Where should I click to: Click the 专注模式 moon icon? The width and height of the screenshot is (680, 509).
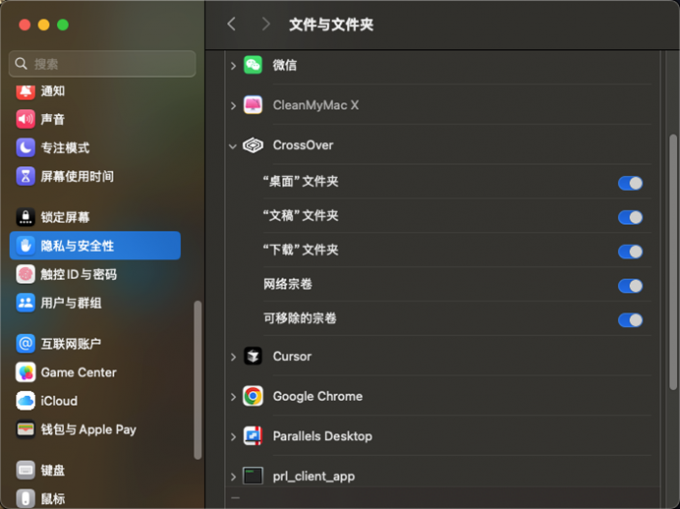pyautogui.click(x=26, y=148)
